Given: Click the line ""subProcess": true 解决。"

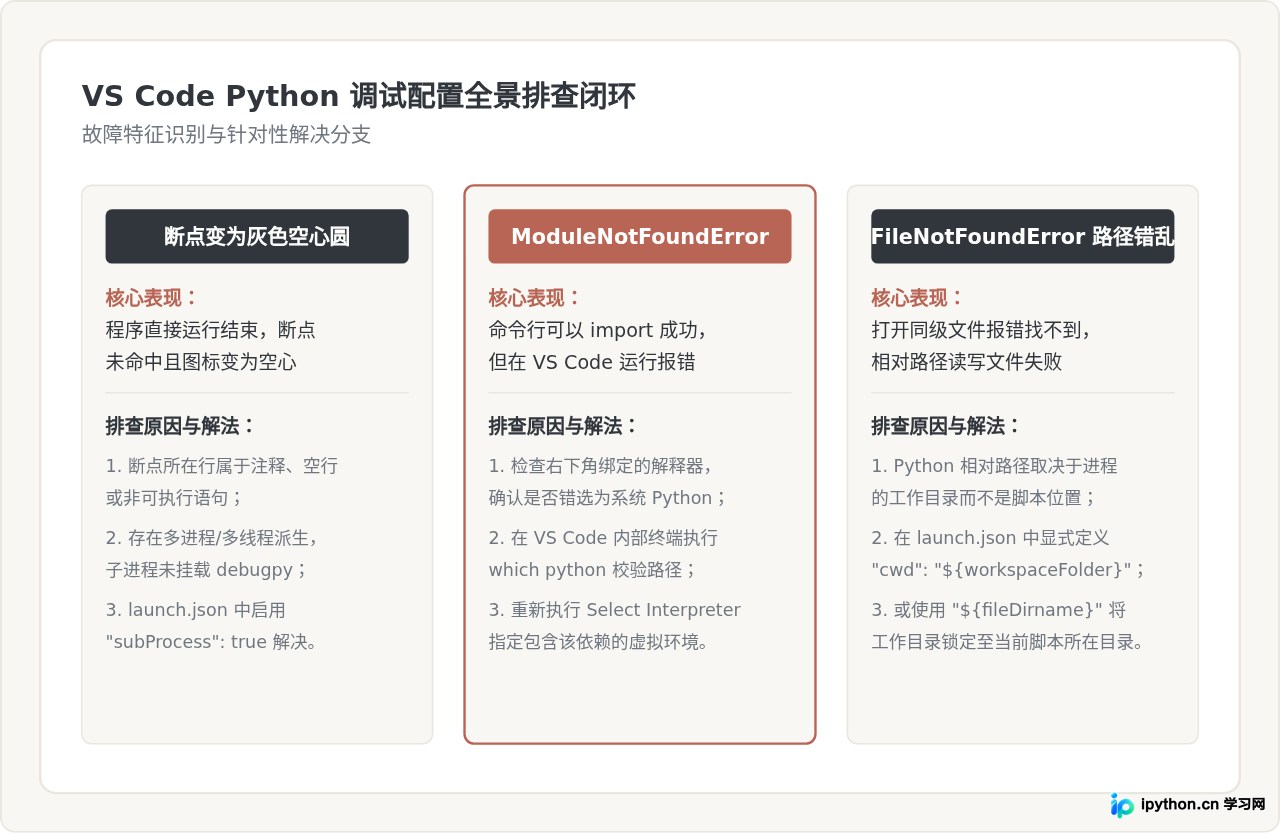Looking at the screenshot, I should tap(212, 642).
